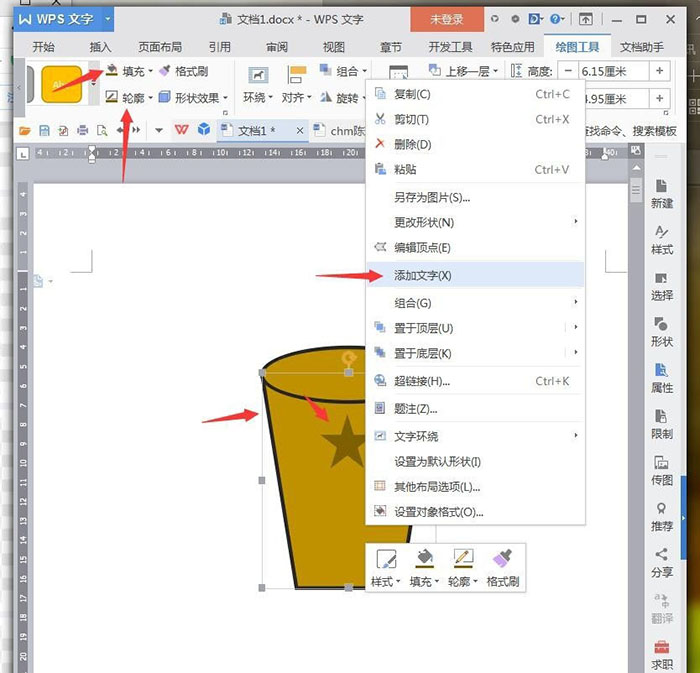Screen dimensions: 700x673
Task: Open 轮廓 dropdown in mini toolbar
Action: pyautogui.click(x=463, y=568)
